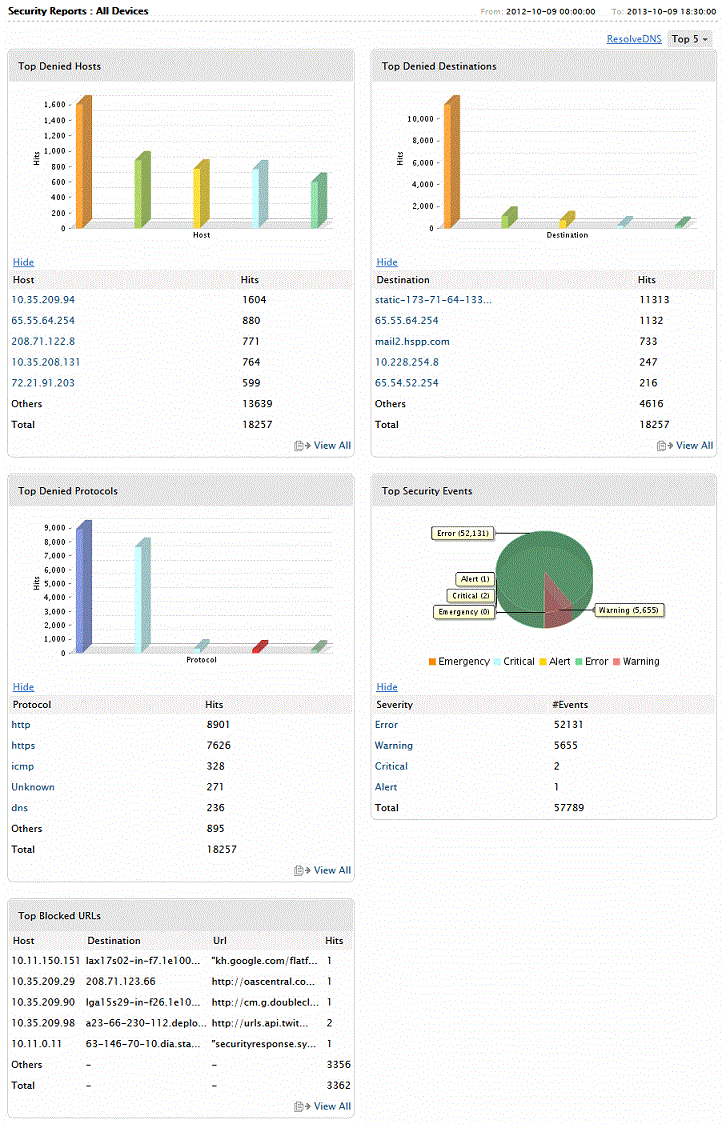Viewport: 726px width, 1124px height.
Task: Click blocked URL row host 10.11.150.151
Action: point(46,961)
